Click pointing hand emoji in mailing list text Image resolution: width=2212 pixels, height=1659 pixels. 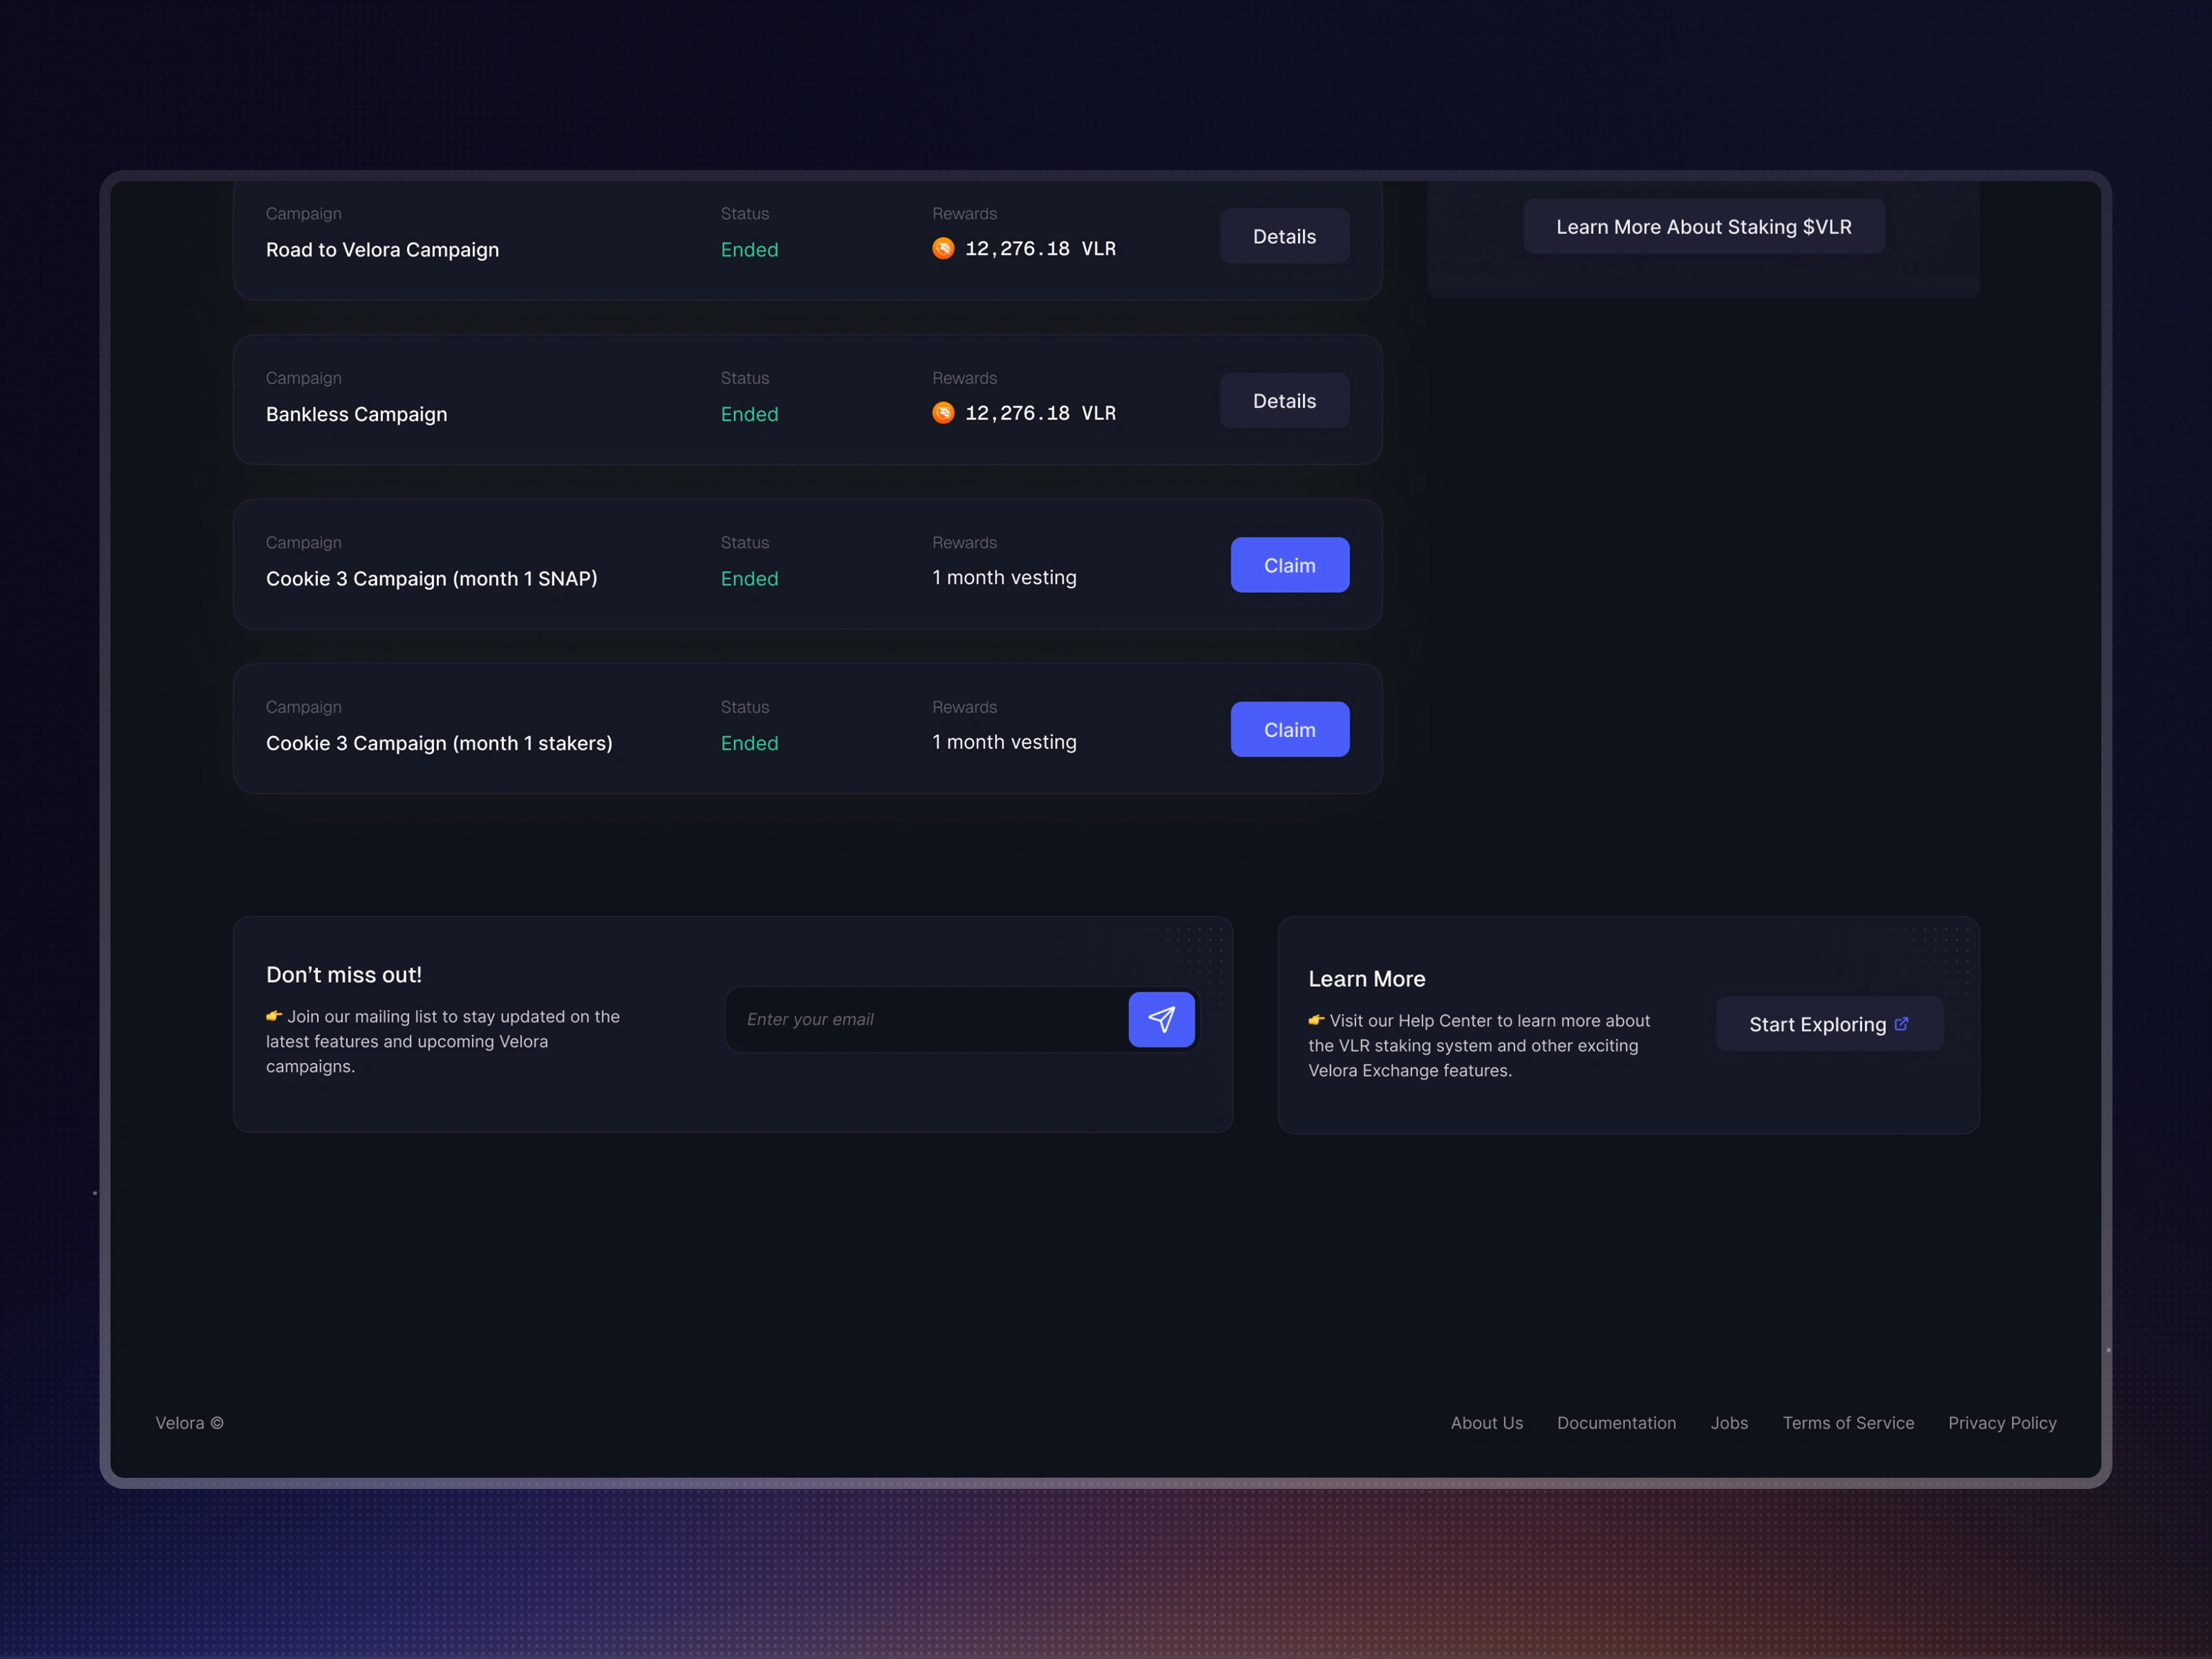tap(274, 1016)
